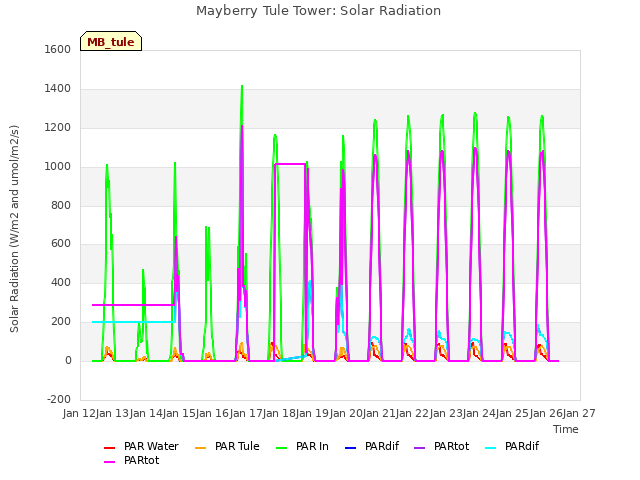
Task: Toggle the PAR In legend entry
Action: (302, 447)
